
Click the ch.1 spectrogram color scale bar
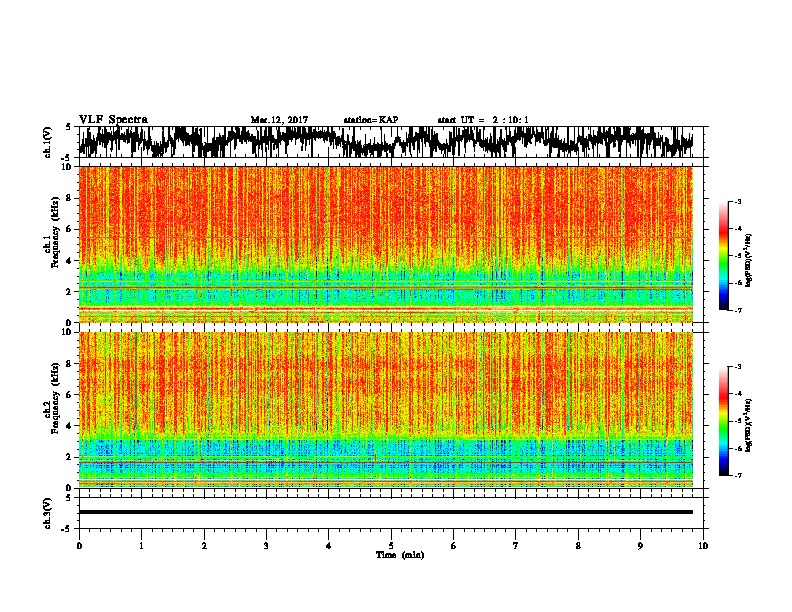tap(723, 256)
